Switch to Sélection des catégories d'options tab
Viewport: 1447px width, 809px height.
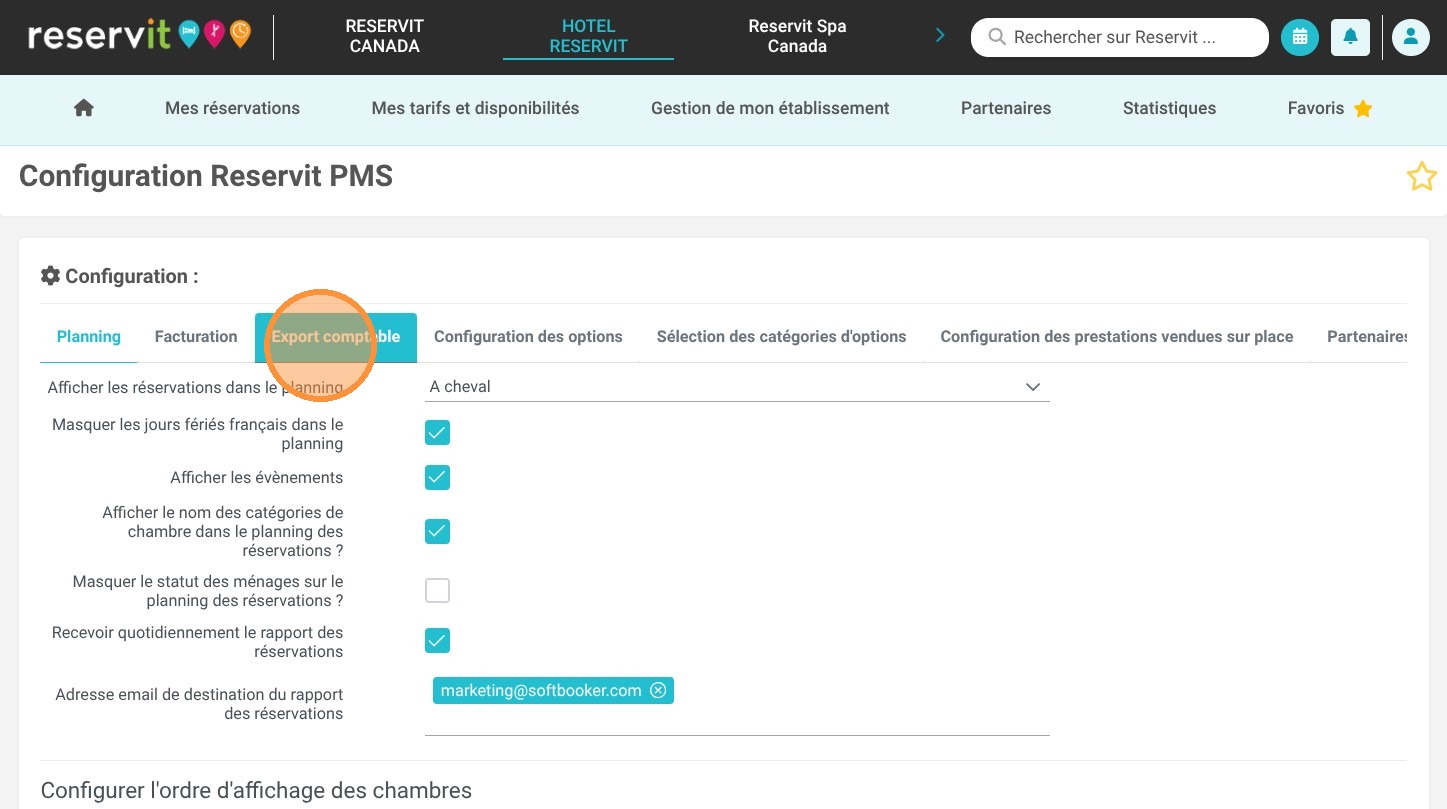781,337
